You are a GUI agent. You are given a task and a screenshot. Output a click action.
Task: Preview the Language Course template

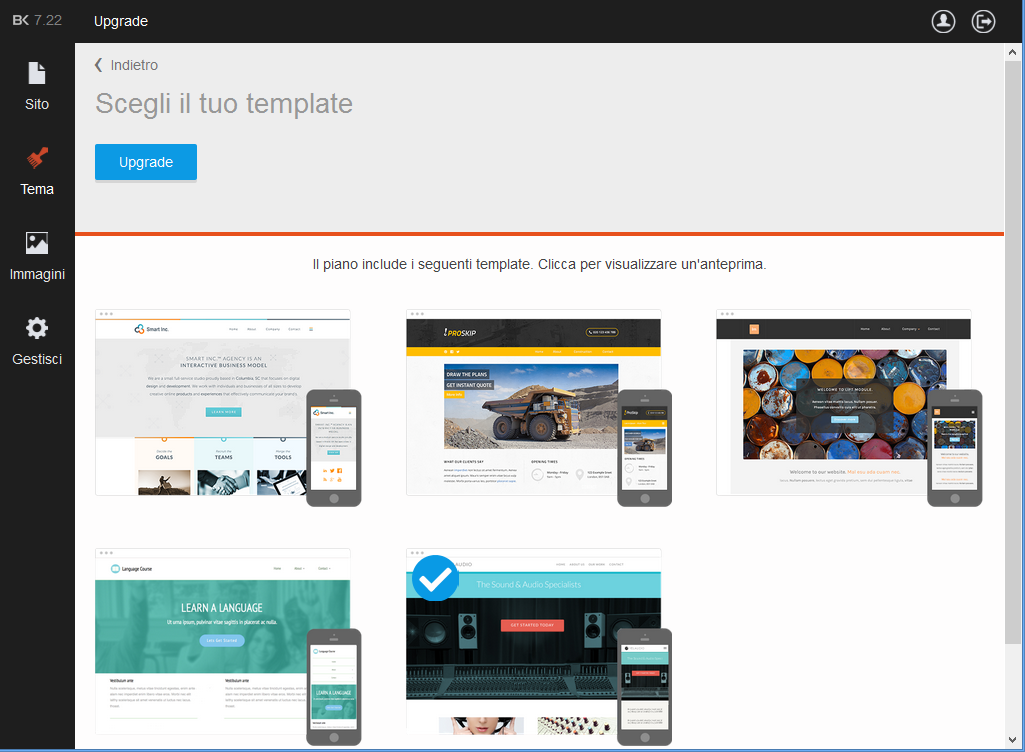pos(223,641)
